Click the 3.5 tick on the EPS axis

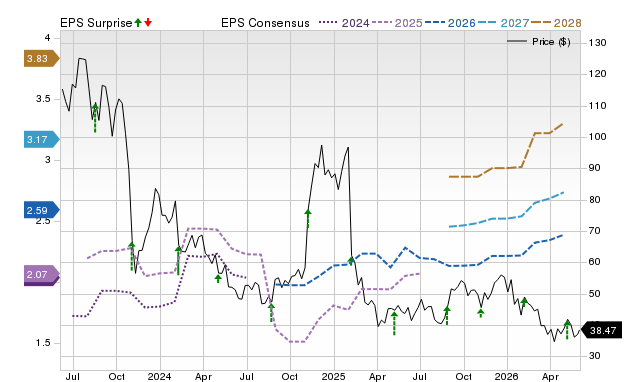click(43, 99)
